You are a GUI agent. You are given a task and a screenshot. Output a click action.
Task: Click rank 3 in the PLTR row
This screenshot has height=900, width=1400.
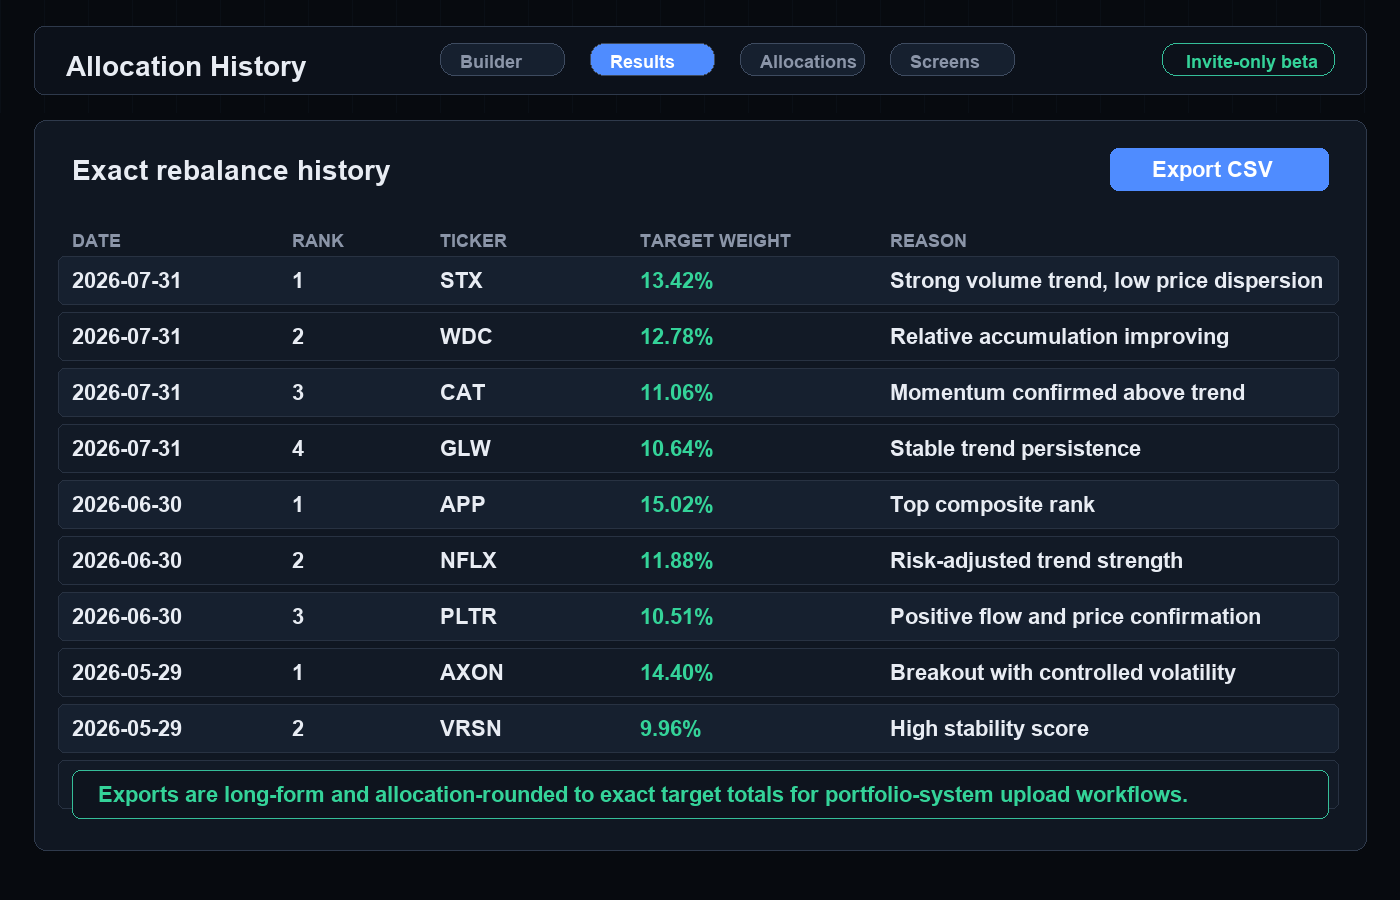pos(298,617)
